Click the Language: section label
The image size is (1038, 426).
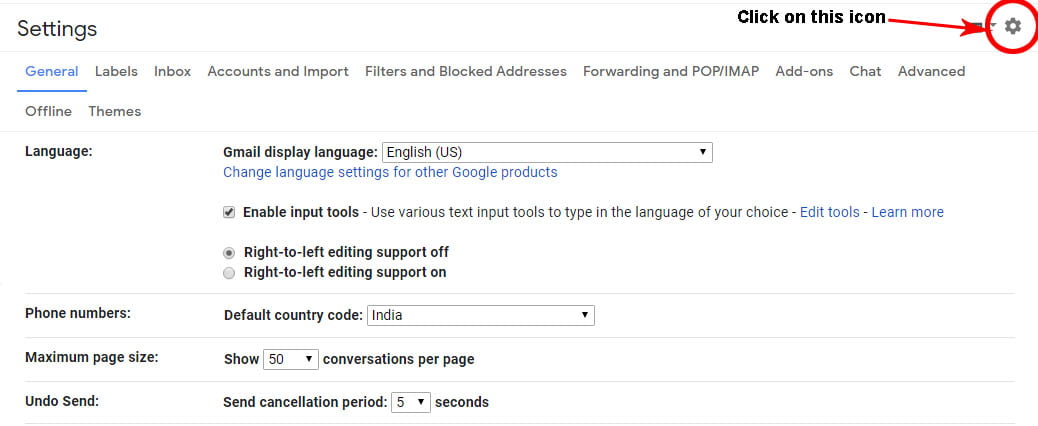click(x=59, y=151)
